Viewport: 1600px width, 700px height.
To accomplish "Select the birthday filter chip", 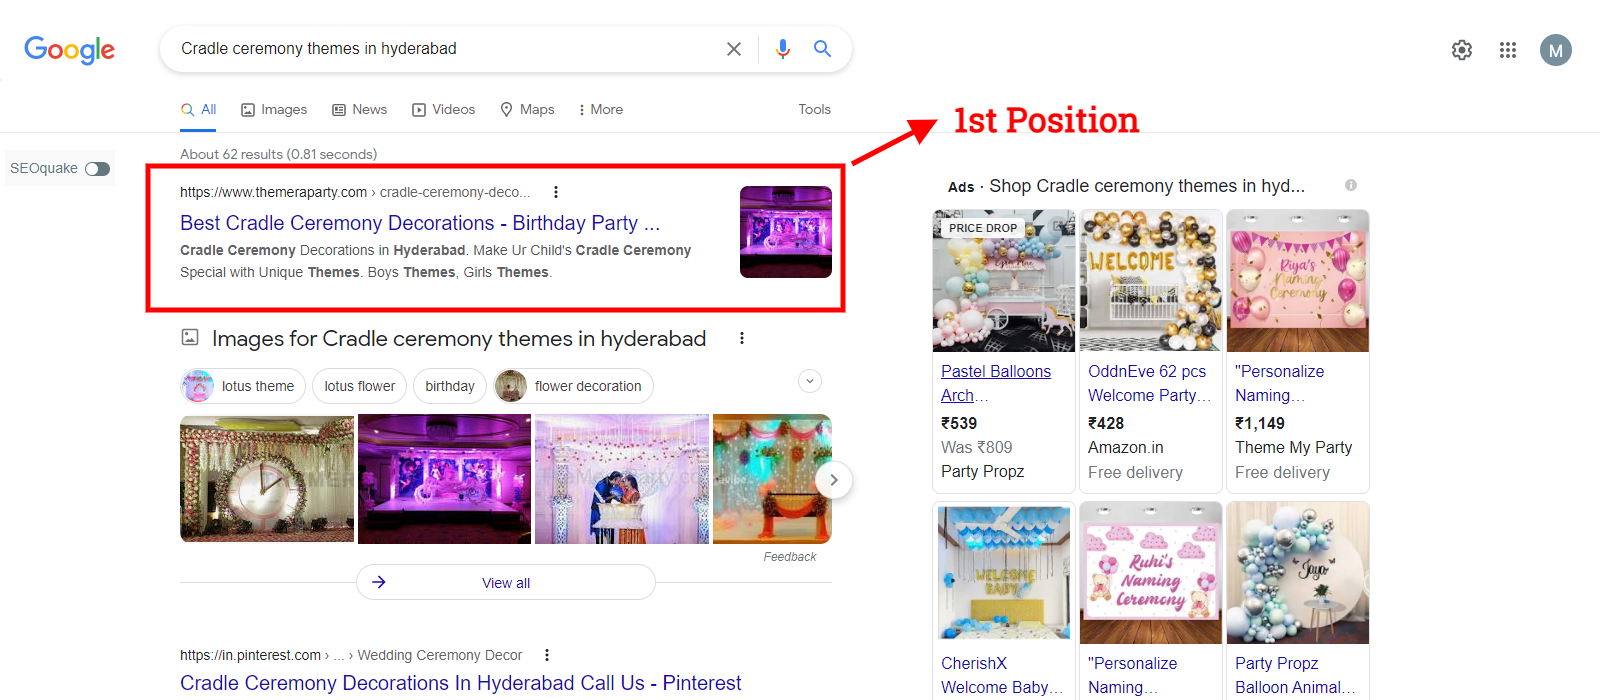I will click(x=450, y=386).
